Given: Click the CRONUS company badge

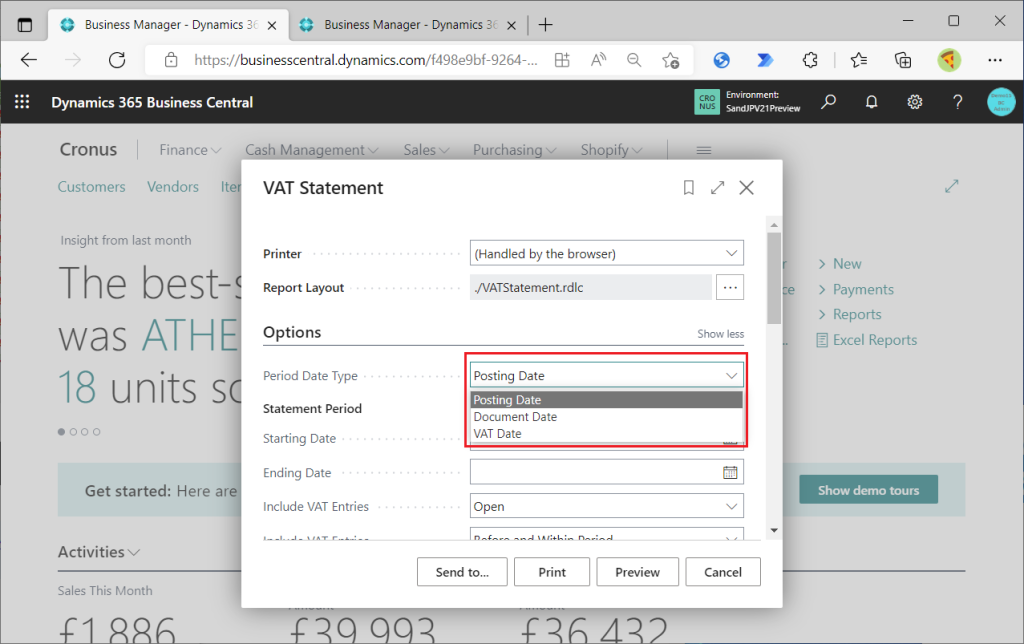Looking at the screenshot, I should [x=707, y=102].
